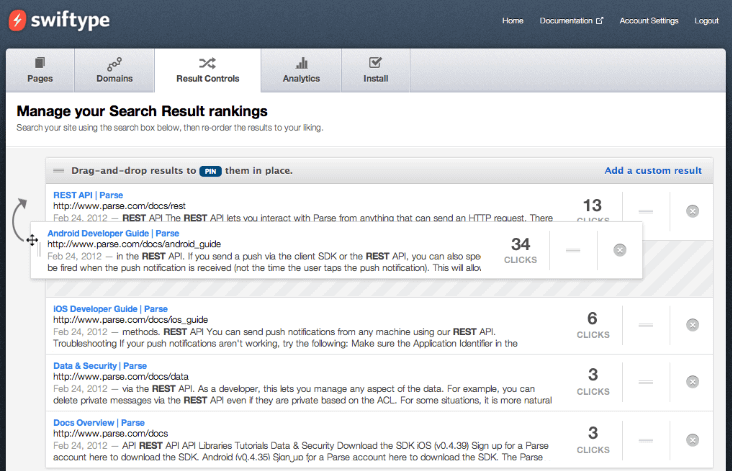Viewport: 732px width, 471px height.
Task: Click pin dash icon on REST API row
Action: point(646,211)
